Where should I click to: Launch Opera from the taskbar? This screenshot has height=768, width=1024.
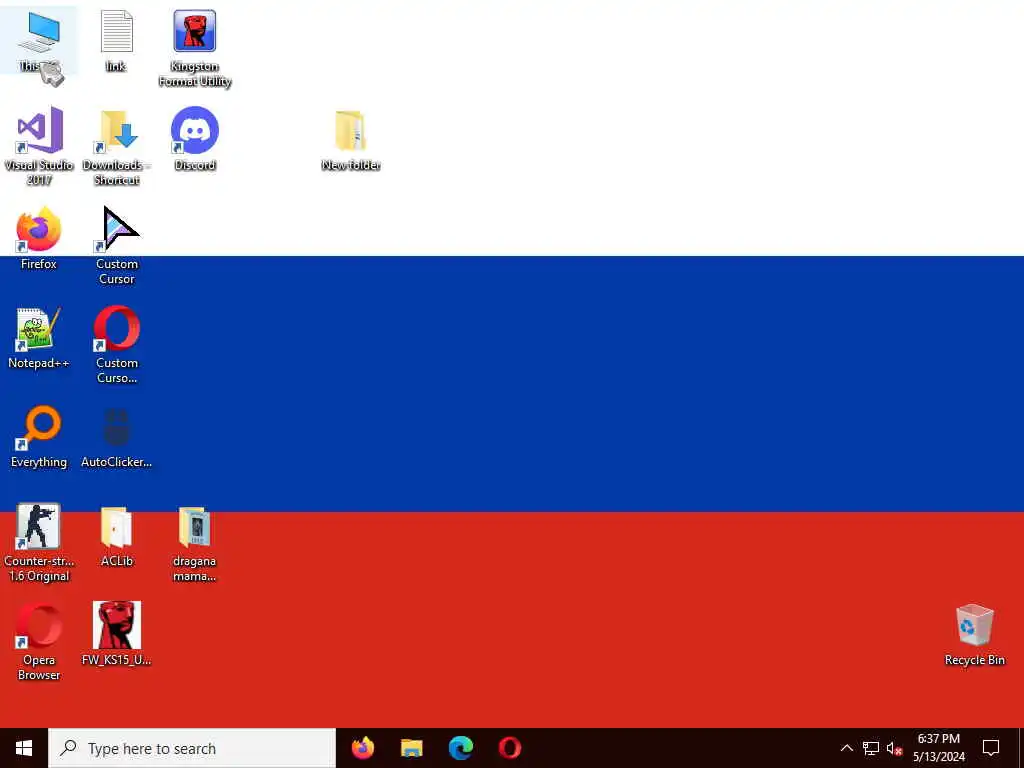509,748
